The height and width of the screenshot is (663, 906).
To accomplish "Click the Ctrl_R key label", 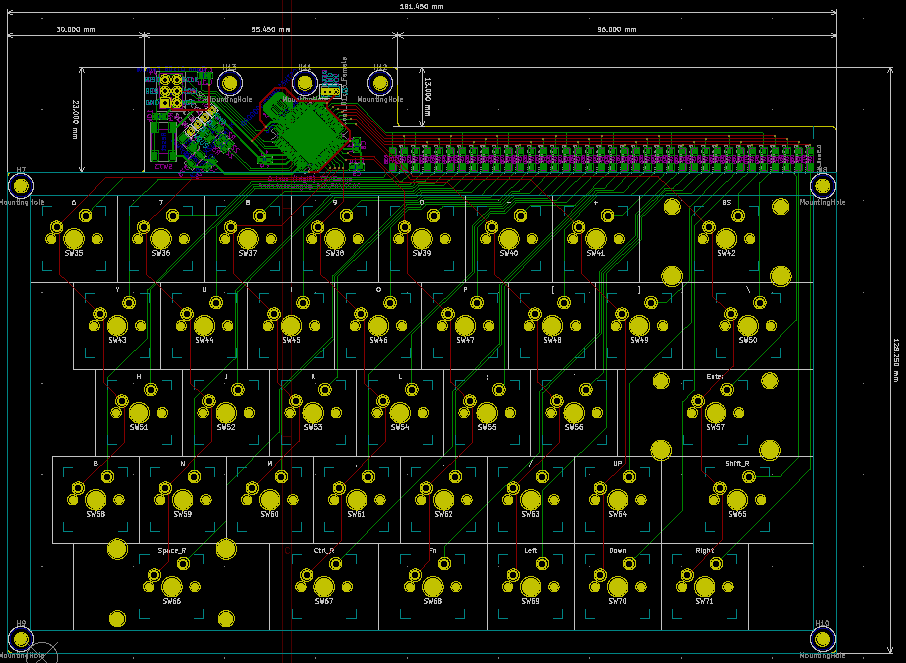I will click(324, 550).
